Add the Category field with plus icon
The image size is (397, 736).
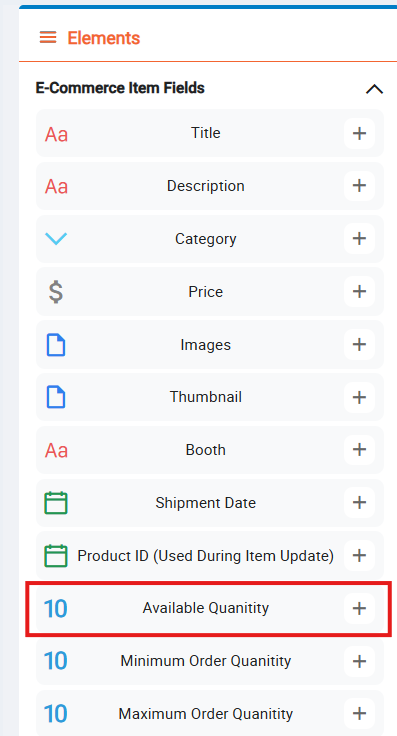(x=359, y=239)
